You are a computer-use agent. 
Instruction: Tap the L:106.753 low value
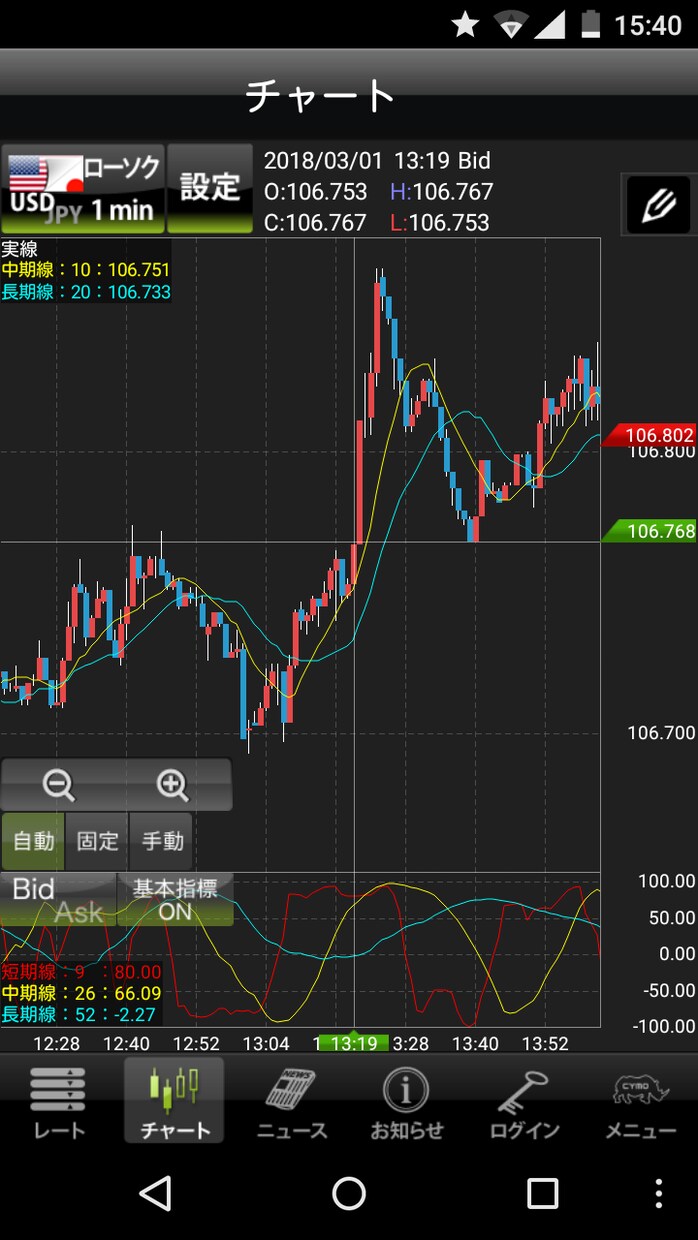[x=440, y=222]
